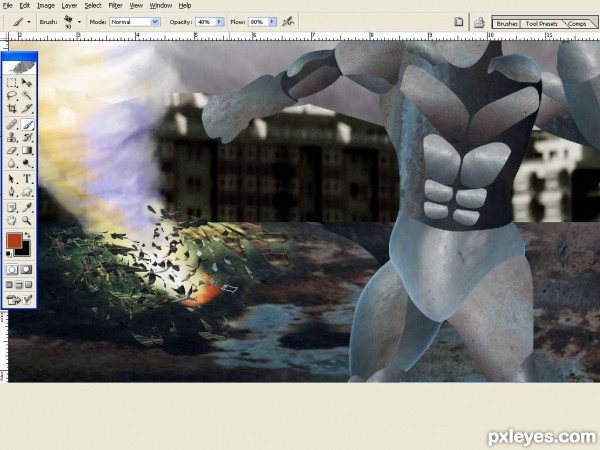Select the Type tool

(x=26, y=179)
